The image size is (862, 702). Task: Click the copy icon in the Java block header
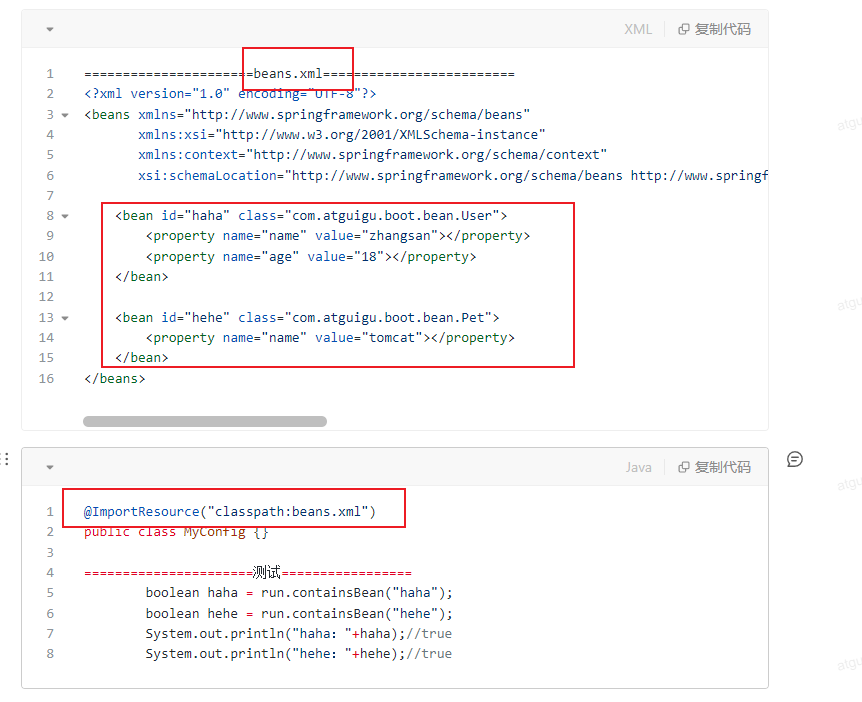(x=683, y=467)
